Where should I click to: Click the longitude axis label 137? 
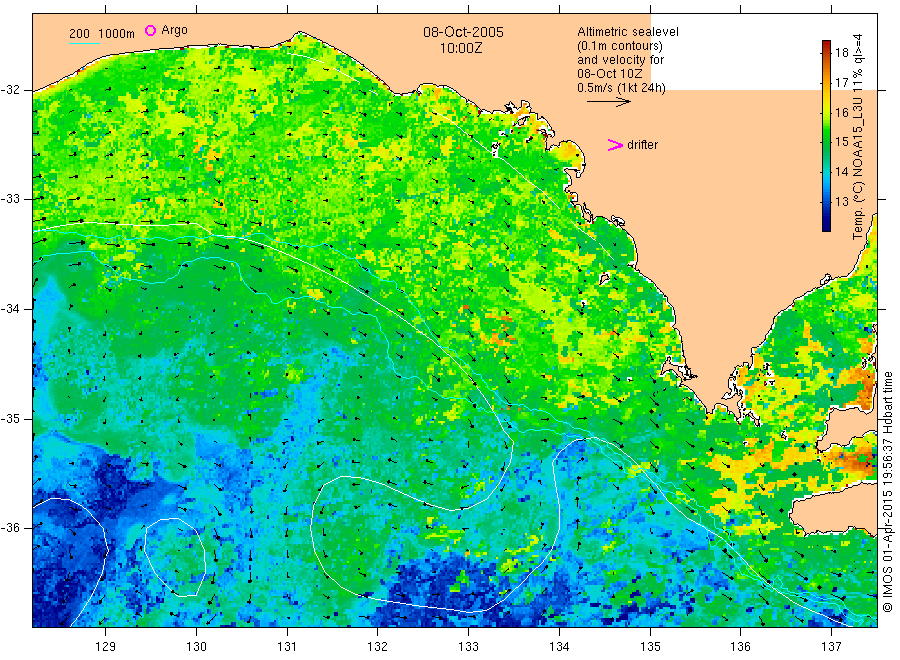pos(831,647)
